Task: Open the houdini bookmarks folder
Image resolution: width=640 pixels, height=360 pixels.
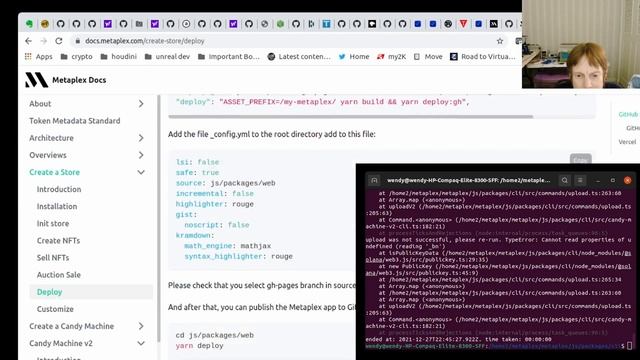Action: [x=118, y=57]
